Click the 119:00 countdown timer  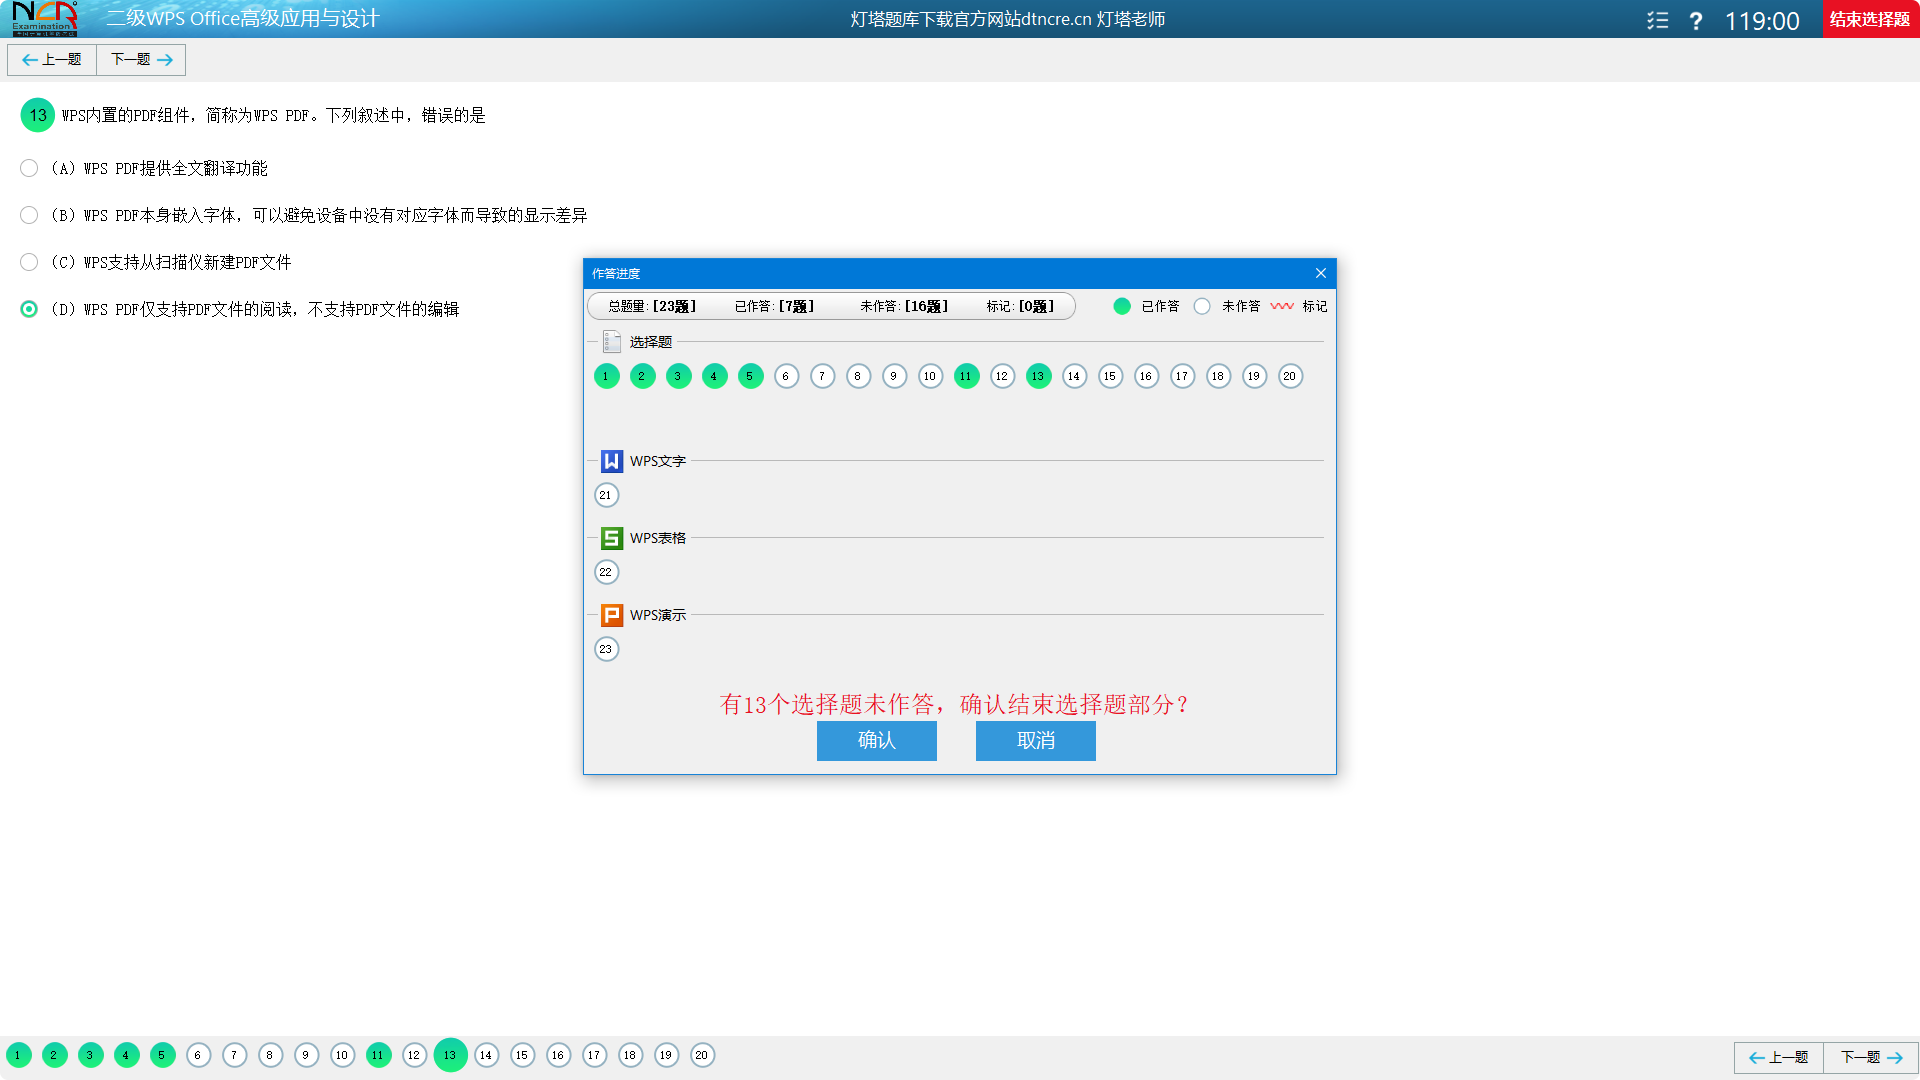click(x=1762, y=21)
